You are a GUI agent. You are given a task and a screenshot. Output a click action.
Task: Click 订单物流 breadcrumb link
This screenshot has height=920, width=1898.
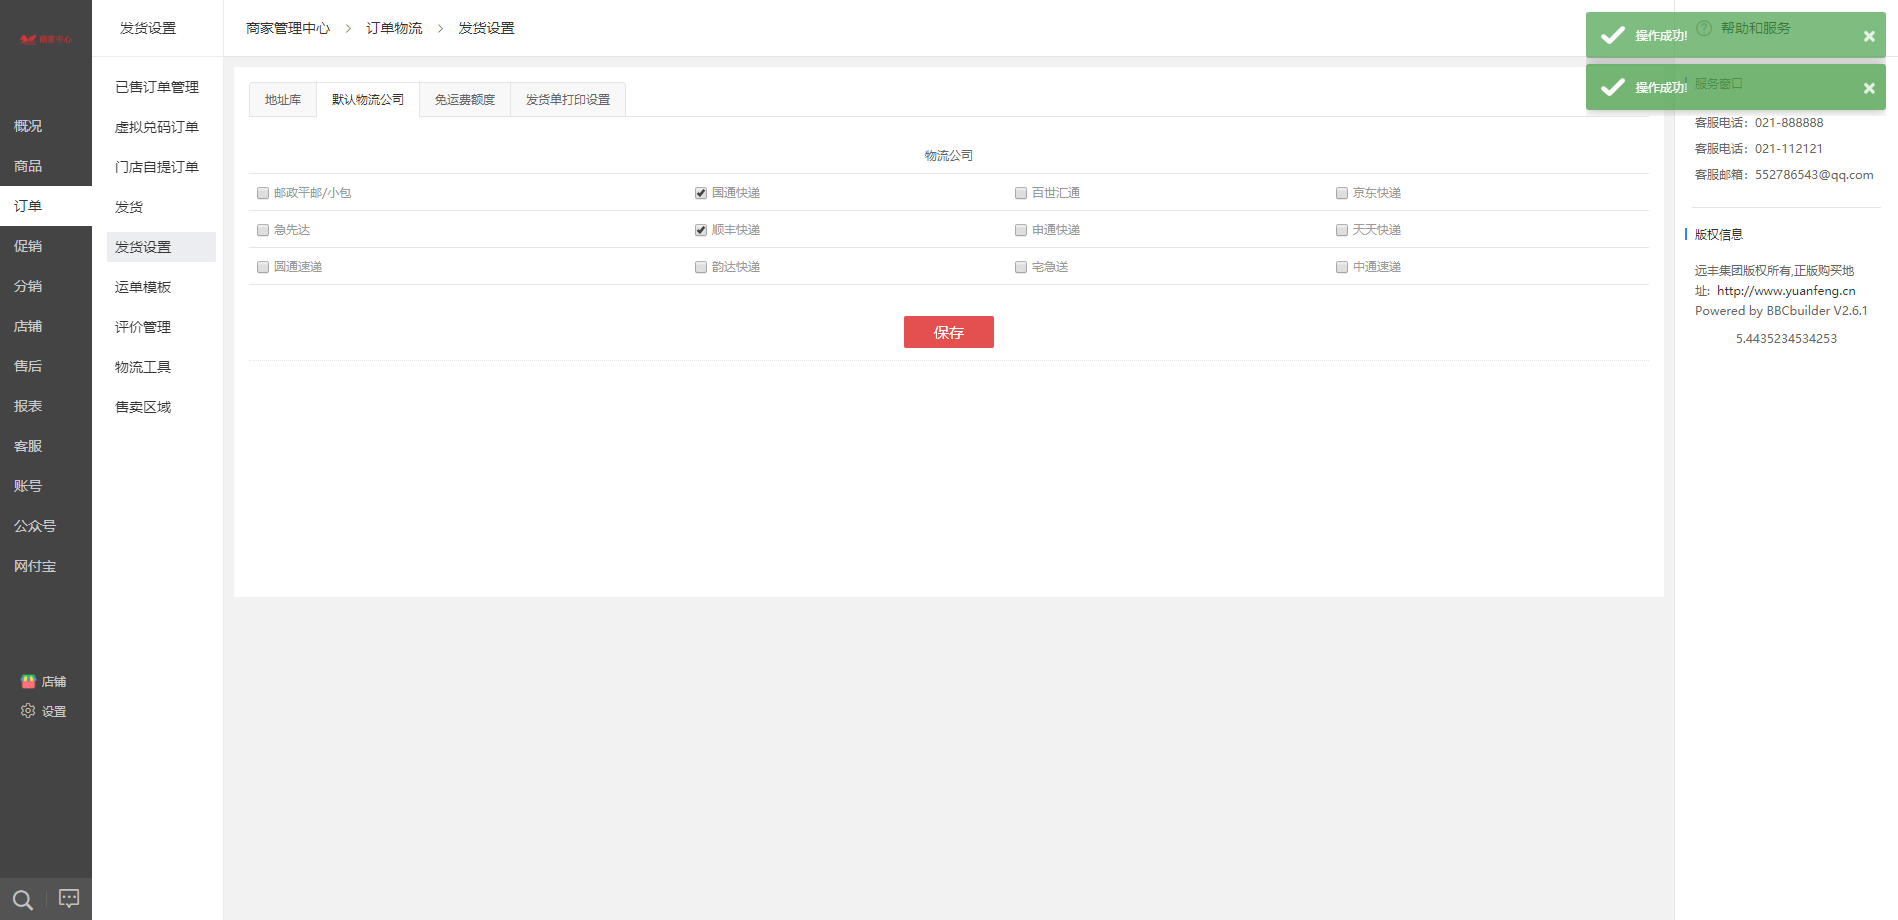point(394,28)
